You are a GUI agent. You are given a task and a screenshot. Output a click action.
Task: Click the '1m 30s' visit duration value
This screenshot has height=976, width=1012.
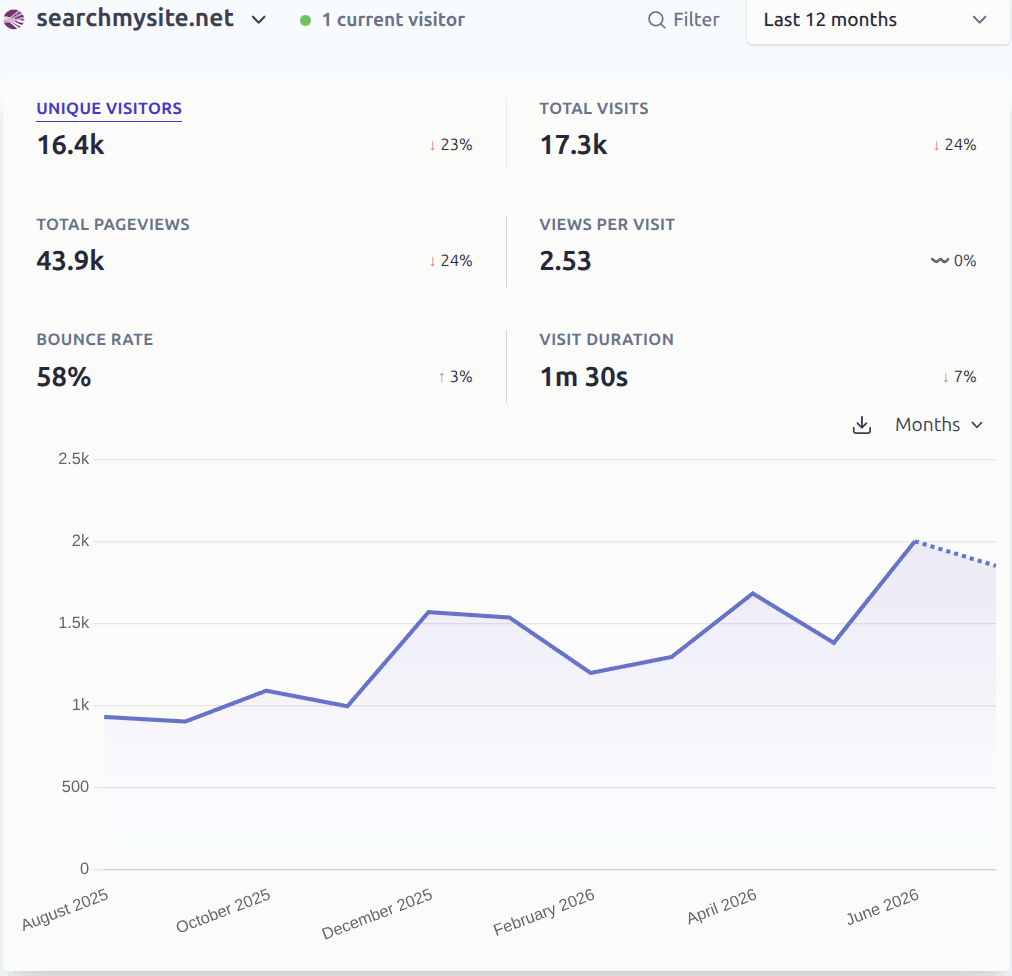584,377
